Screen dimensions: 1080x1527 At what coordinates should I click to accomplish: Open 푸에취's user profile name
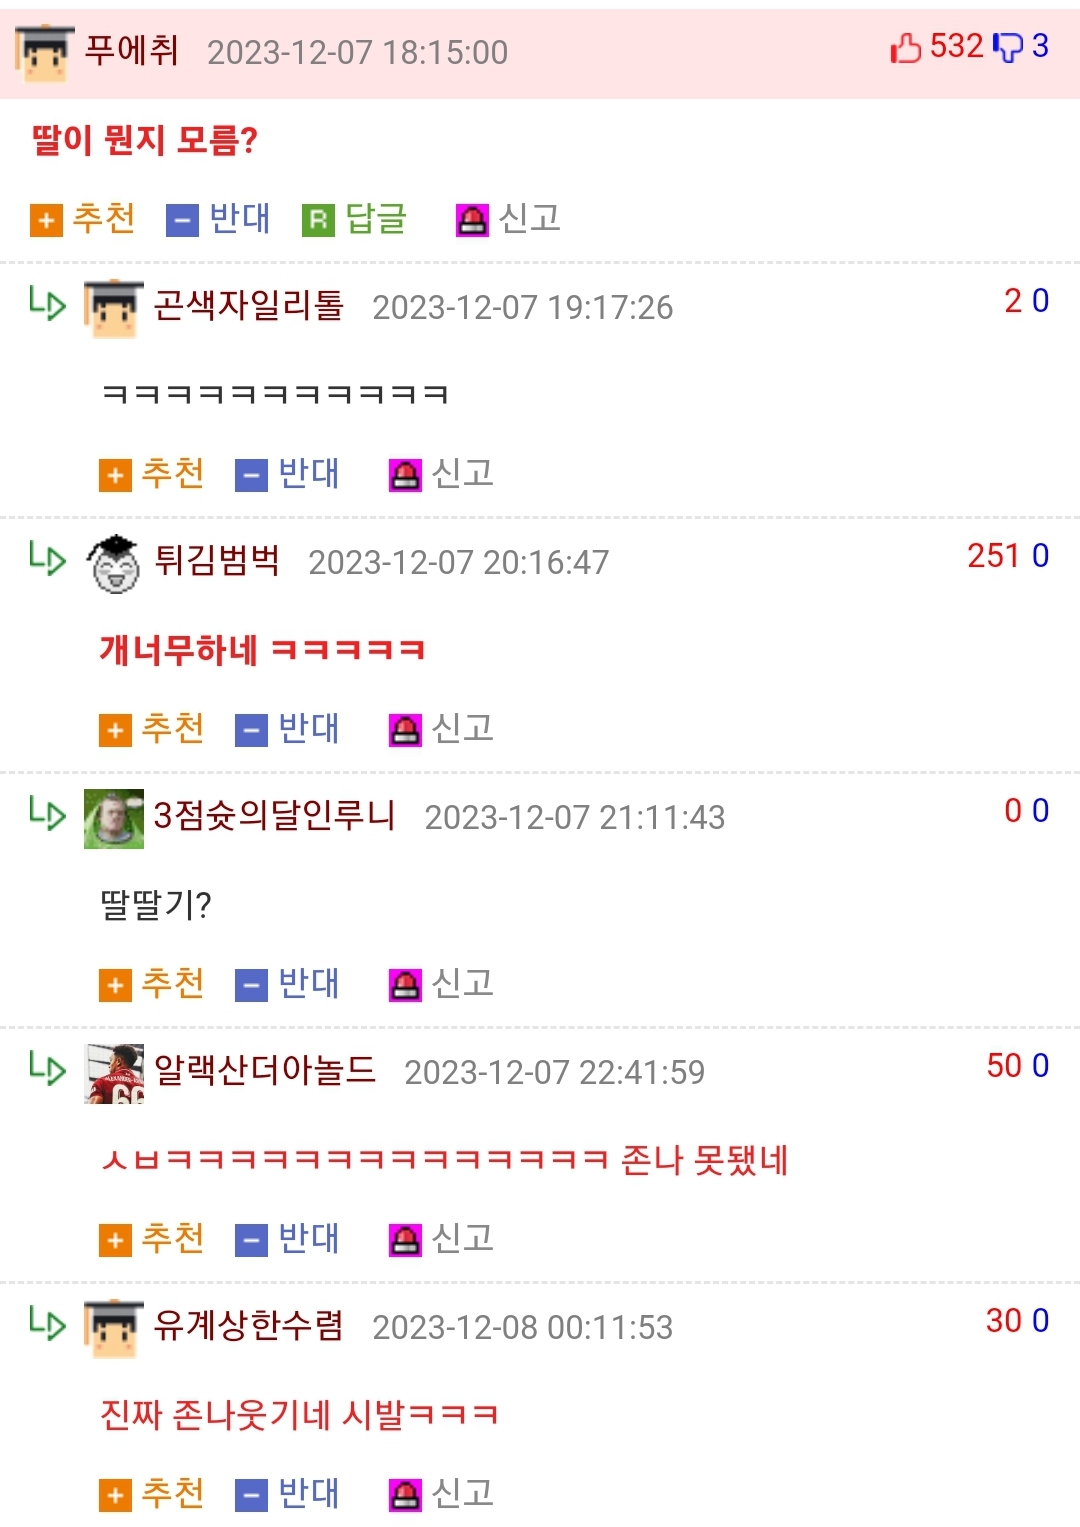point(131,49)
